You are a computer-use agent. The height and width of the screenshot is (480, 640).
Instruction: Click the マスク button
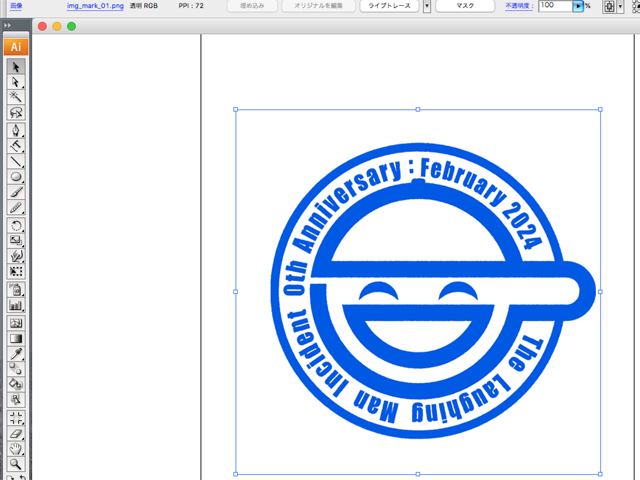coord(465,6)
